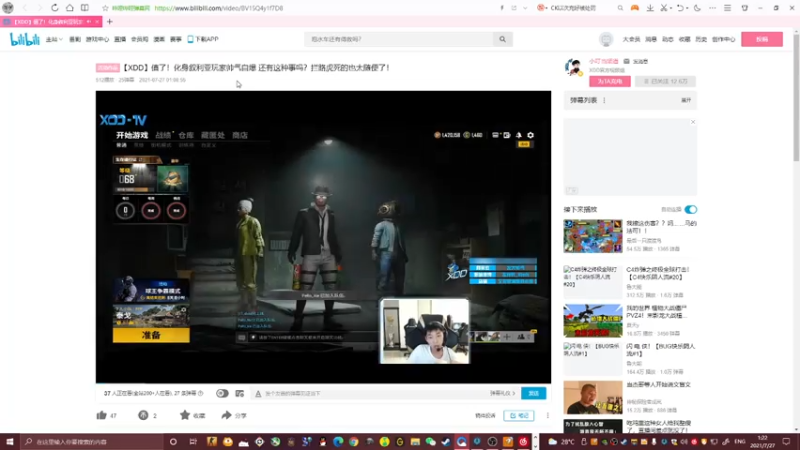Open the 大会员 header link

(631, 39)
